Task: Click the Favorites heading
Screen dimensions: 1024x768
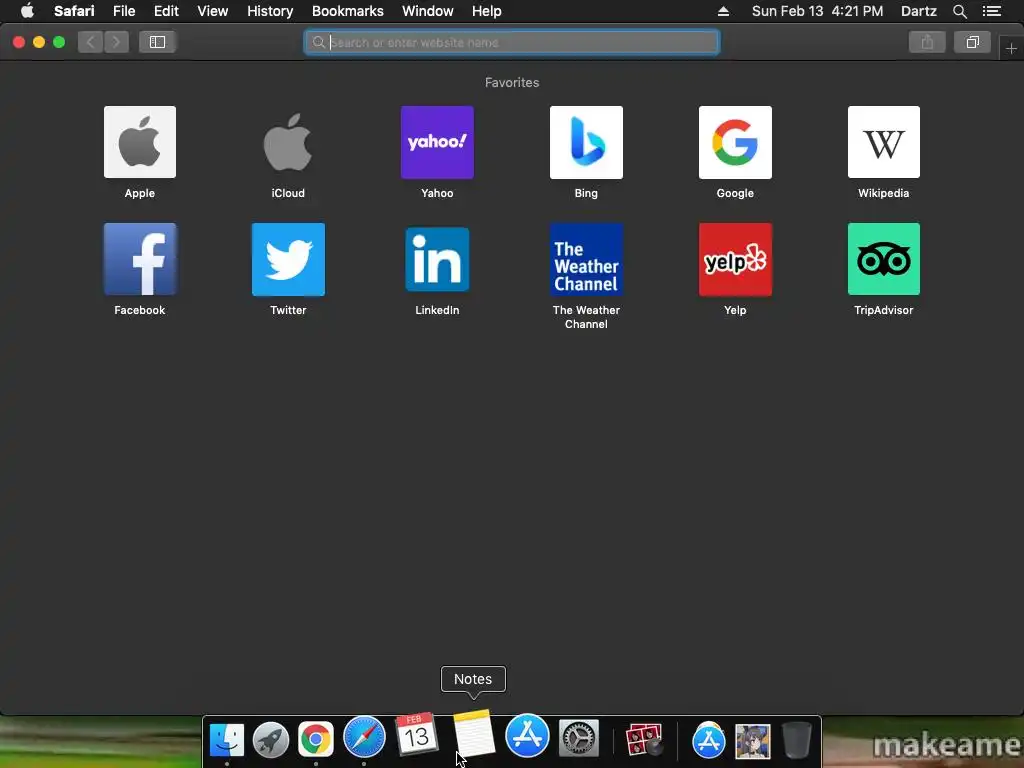Action: [512, 82]
